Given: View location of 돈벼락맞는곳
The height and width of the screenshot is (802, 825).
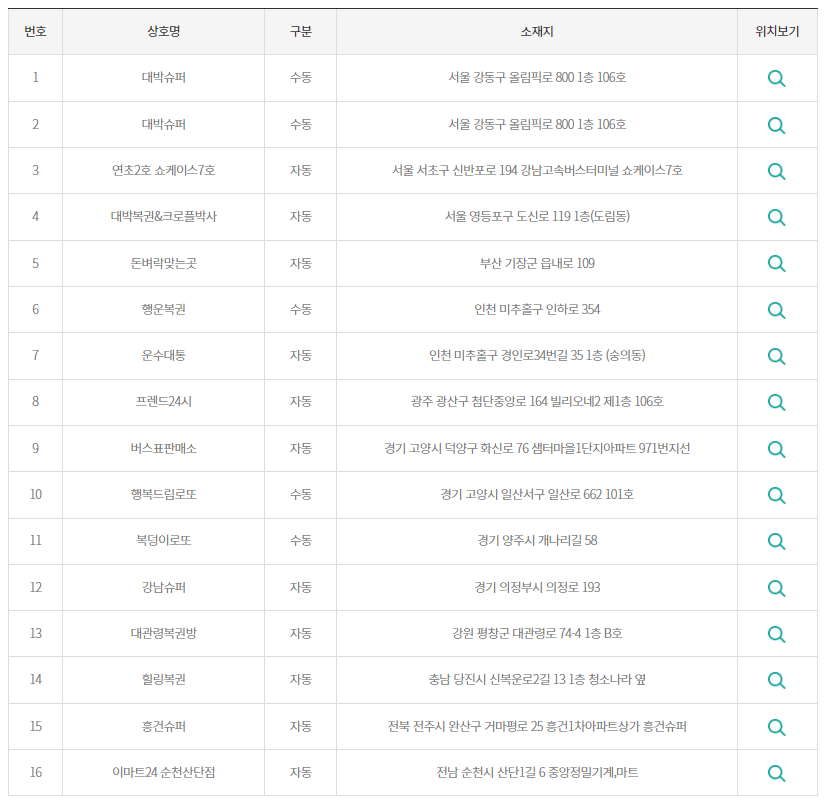Looking at the screenshot, I should 776,263.
